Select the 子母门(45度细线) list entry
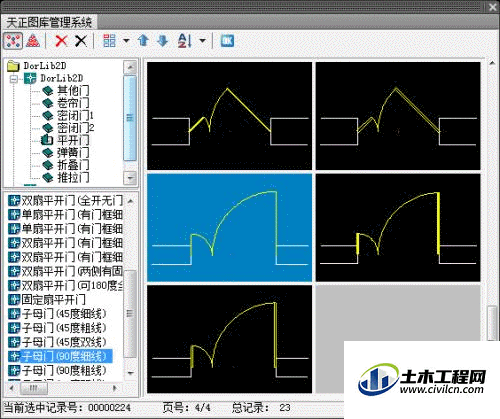Viewport: 500px width, 419px height. (x=57, y=314)
